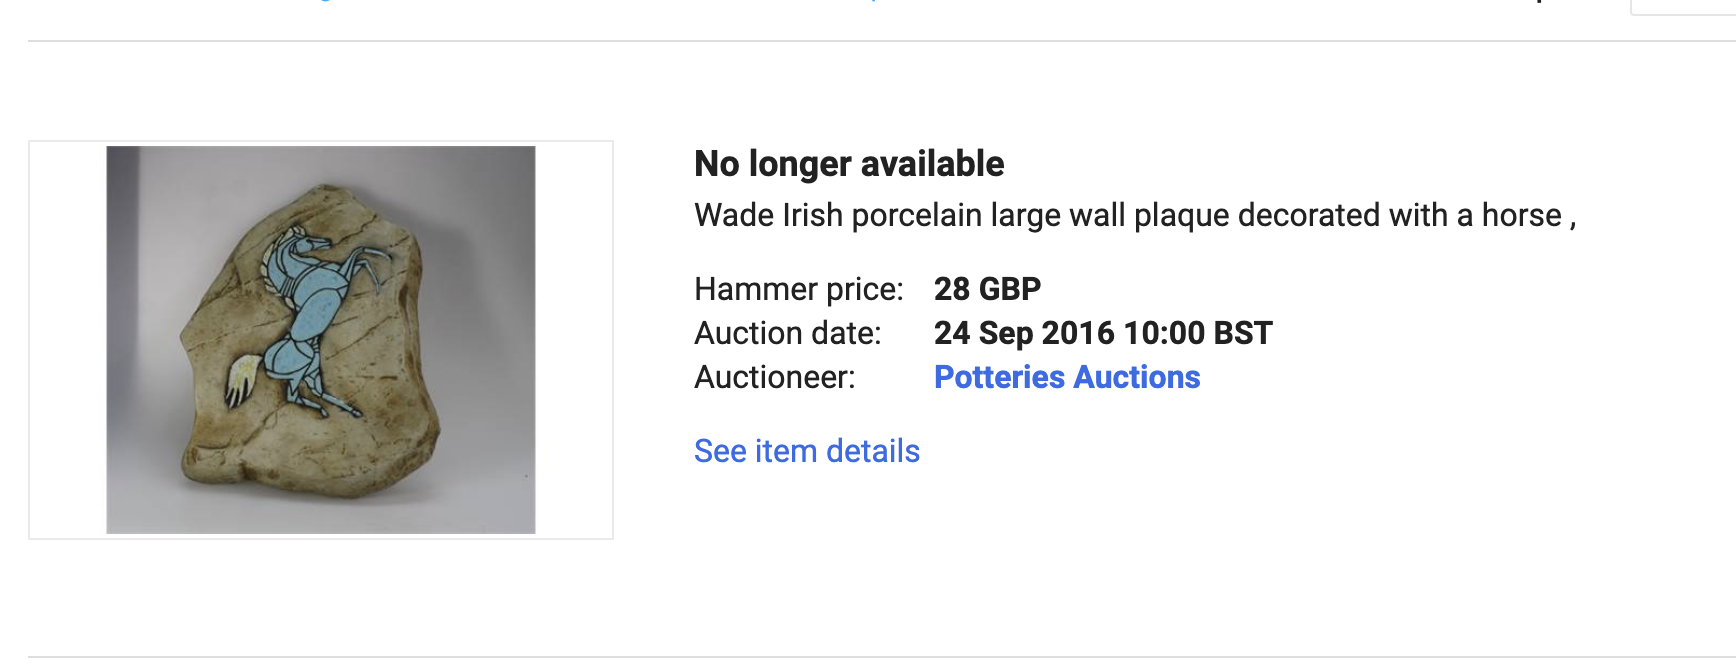
Task: Select the Wade Irish porcelain title text
Action: pos(1134,216)
